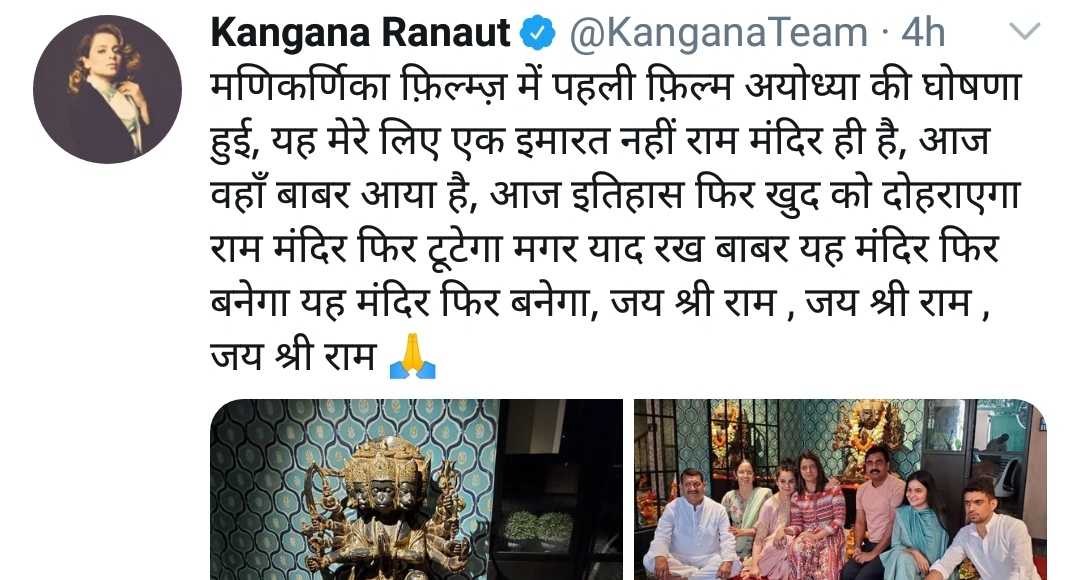Open the 4h timestamp link
Screen dimensions: 1066x580
point(923,33)
